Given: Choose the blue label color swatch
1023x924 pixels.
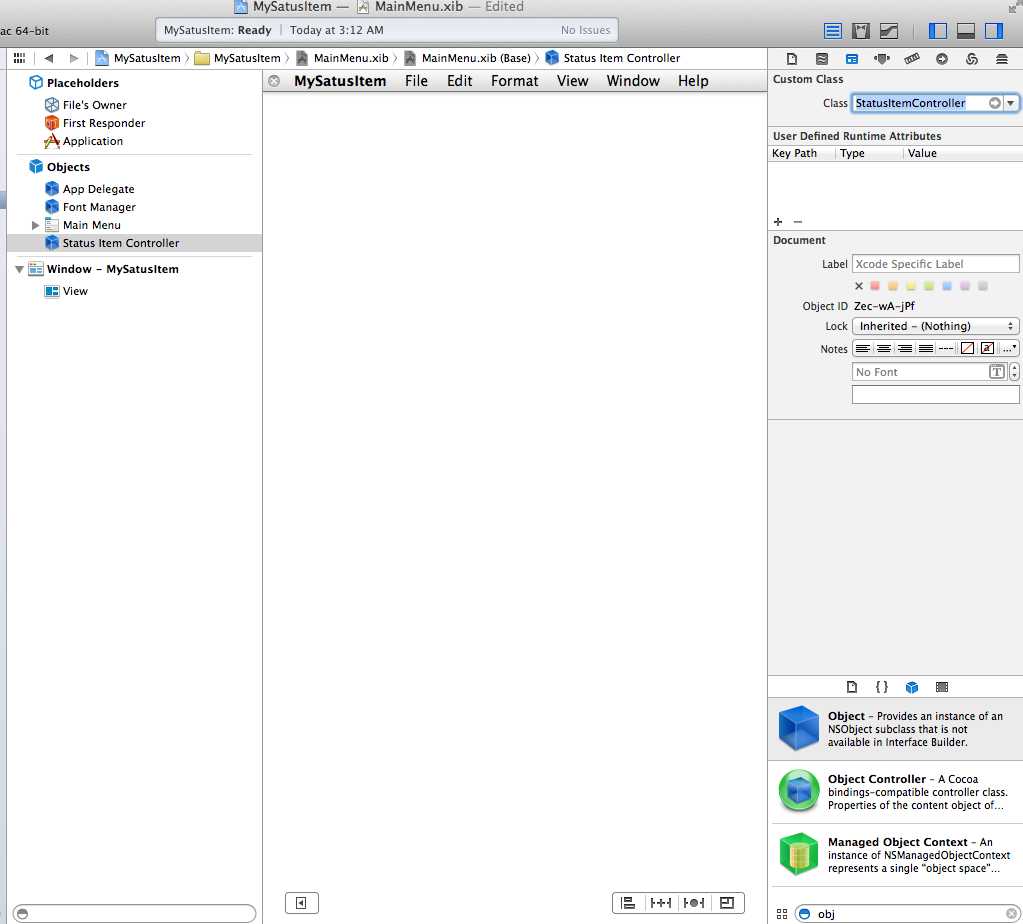Looking at the screenshot, I should (x=947, y=286).
